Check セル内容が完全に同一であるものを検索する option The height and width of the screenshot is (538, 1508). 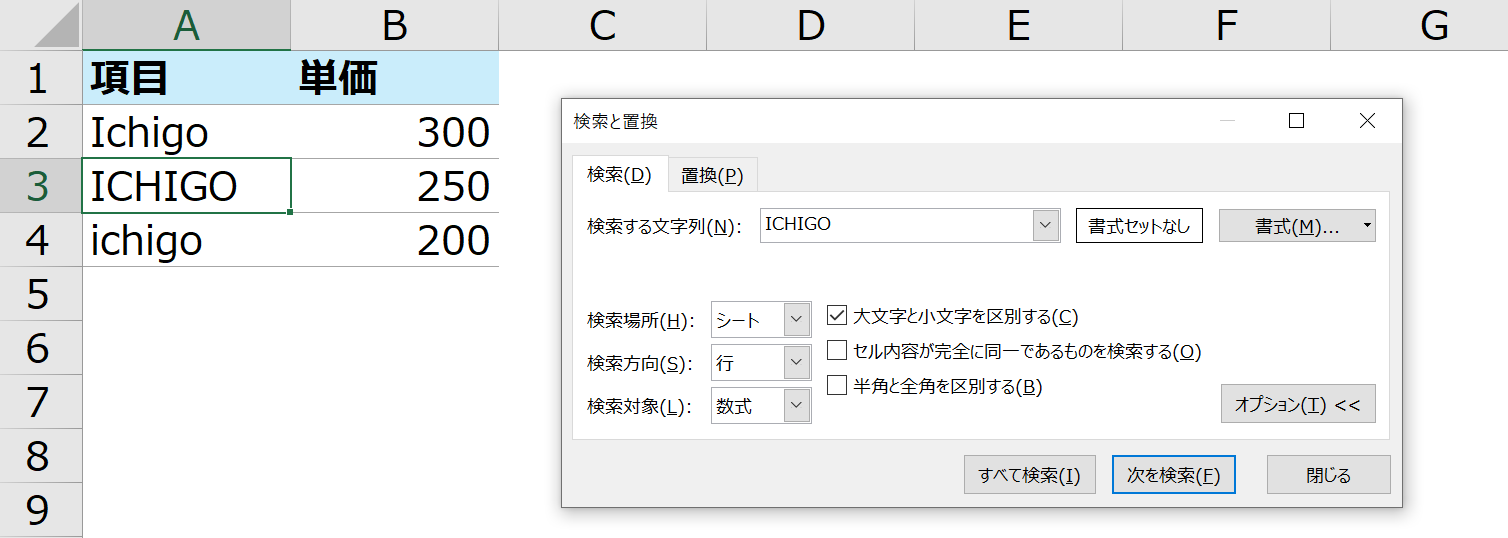[x=837, y=351]
